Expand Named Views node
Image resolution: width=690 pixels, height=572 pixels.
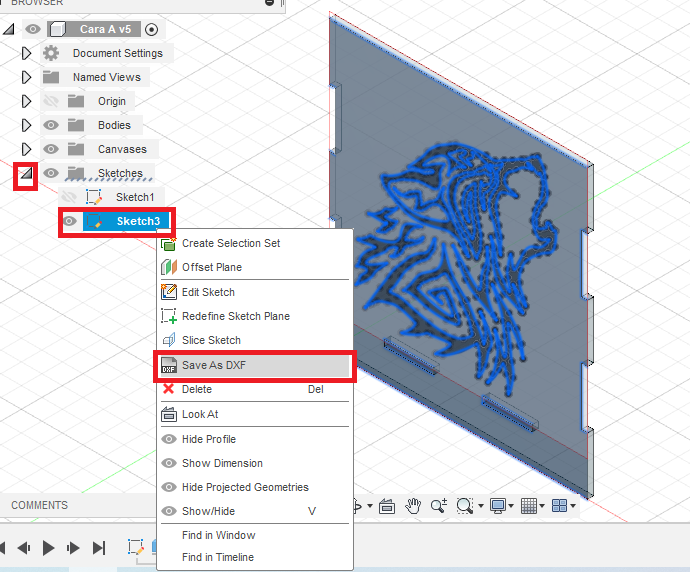26,77
